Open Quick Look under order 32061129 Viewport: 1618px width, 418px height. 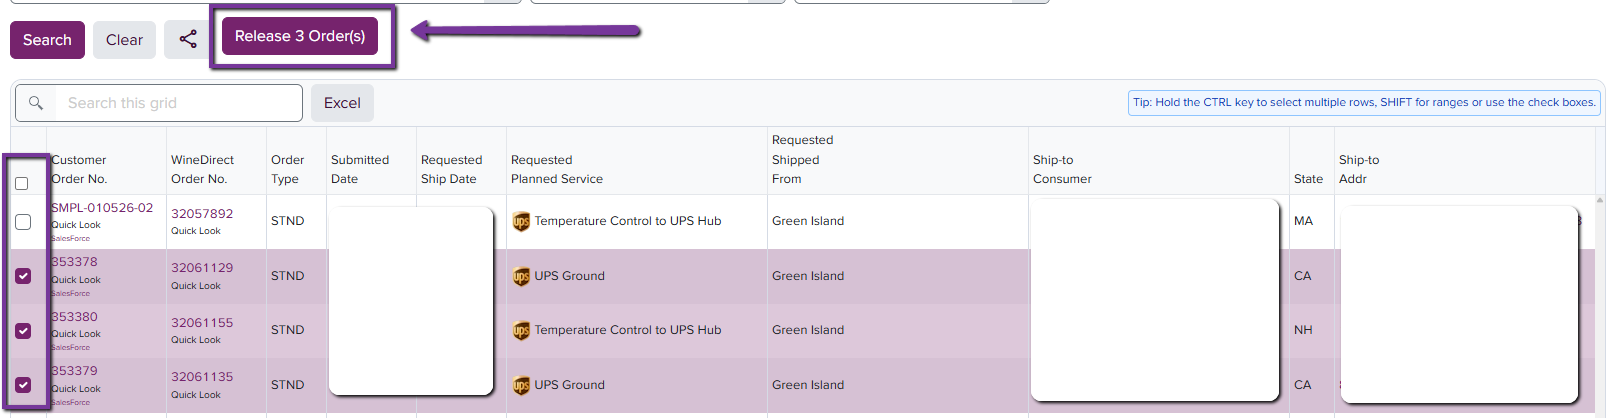(196, 286)
